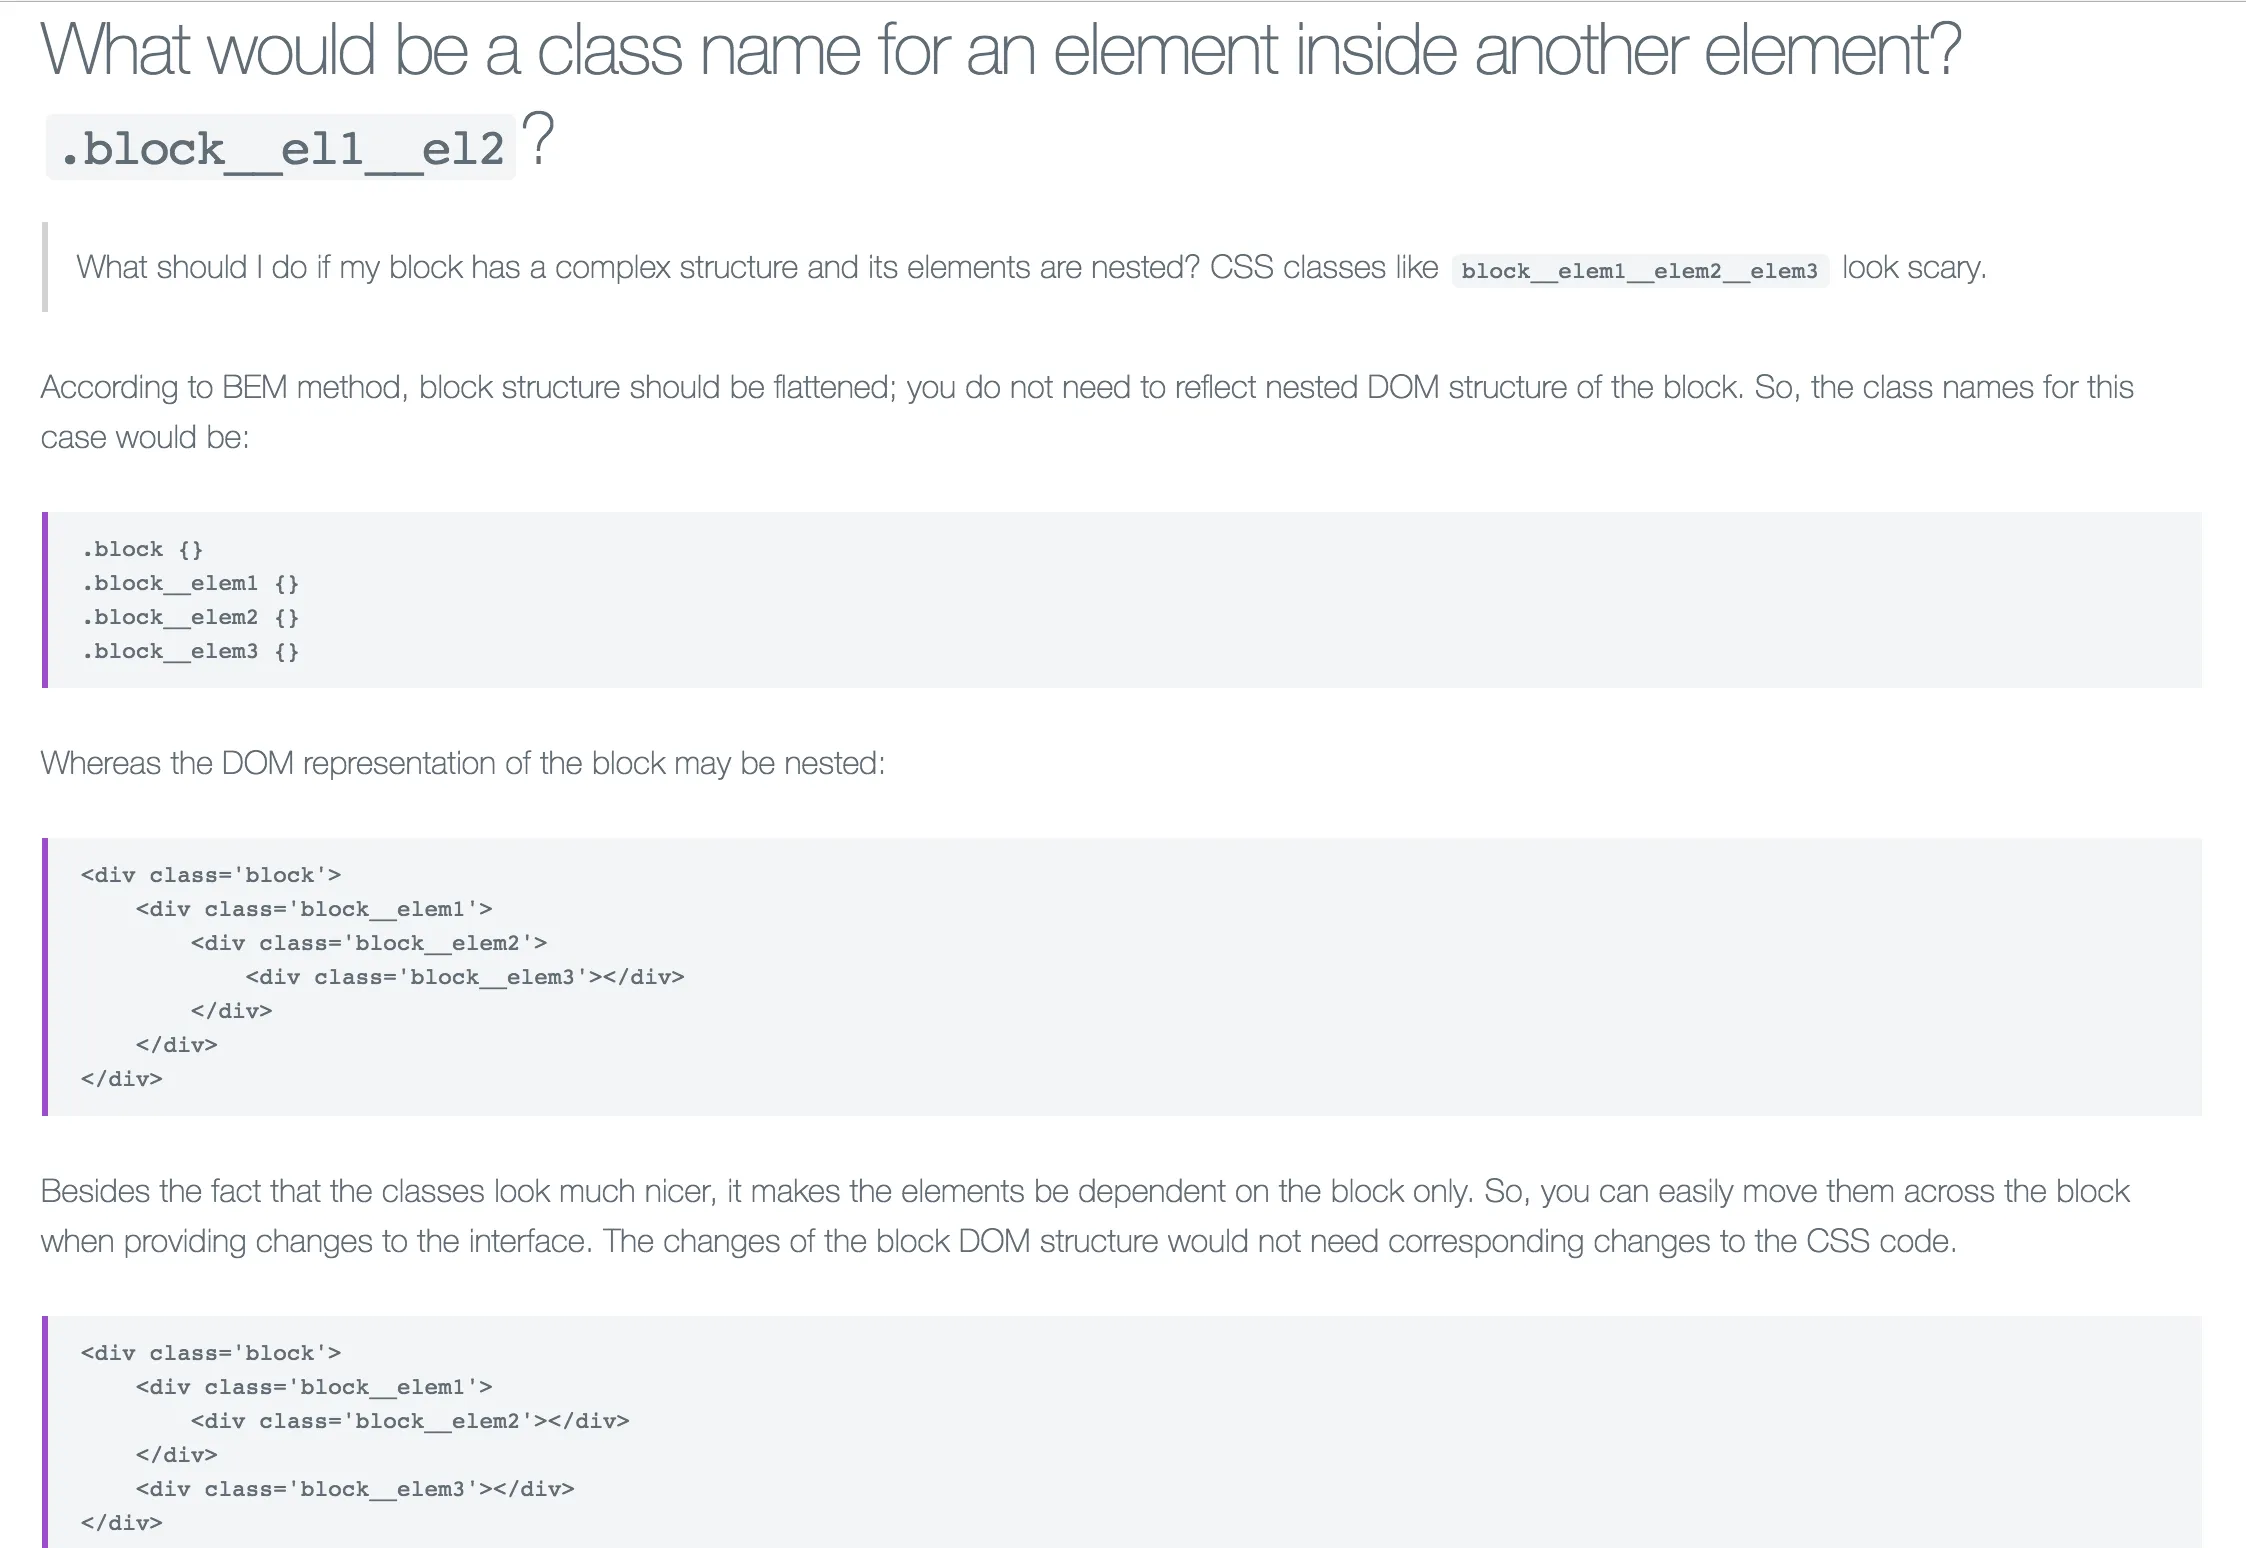Click the <div class='block'> line in the last snippet

[x=211, y=1353]
